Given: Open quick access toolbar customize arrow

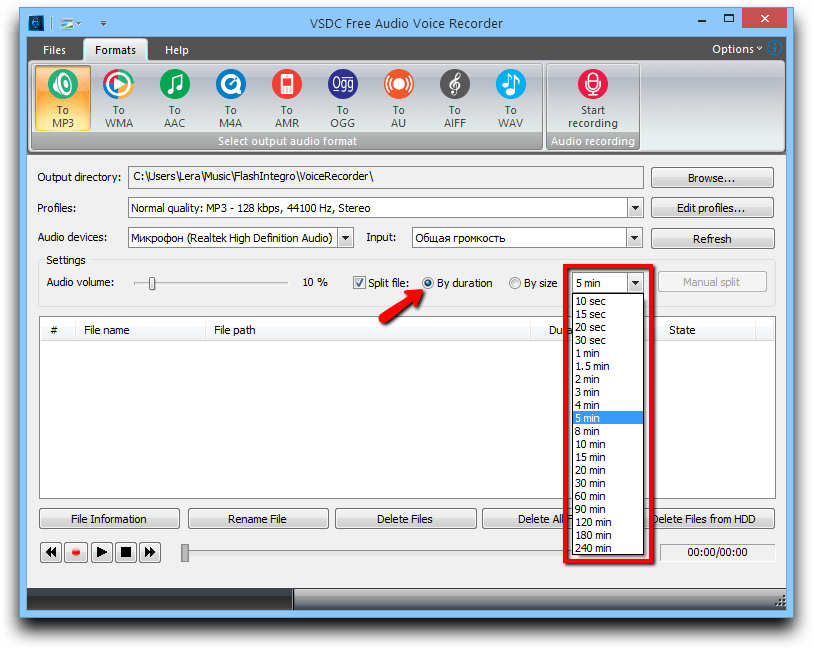Looking at the screenshot, I should pos(104,23).
